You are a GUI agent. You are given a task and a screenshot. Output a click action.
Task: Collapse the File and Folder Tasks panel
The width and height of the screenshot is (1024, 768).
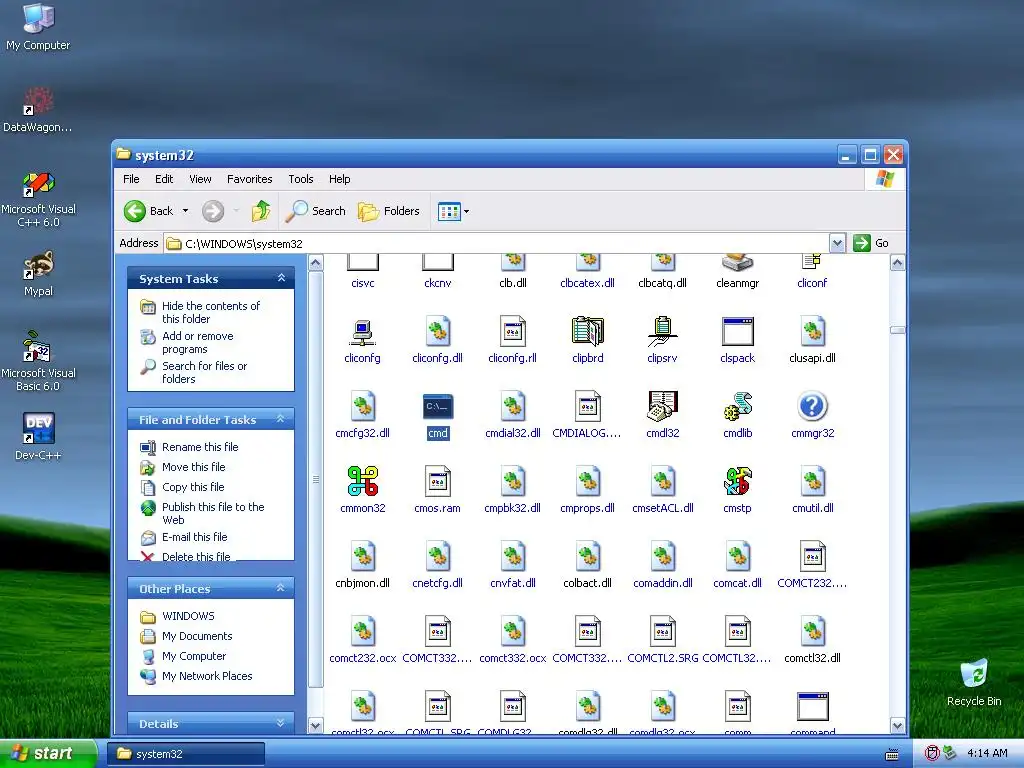(x=281, y=419)
